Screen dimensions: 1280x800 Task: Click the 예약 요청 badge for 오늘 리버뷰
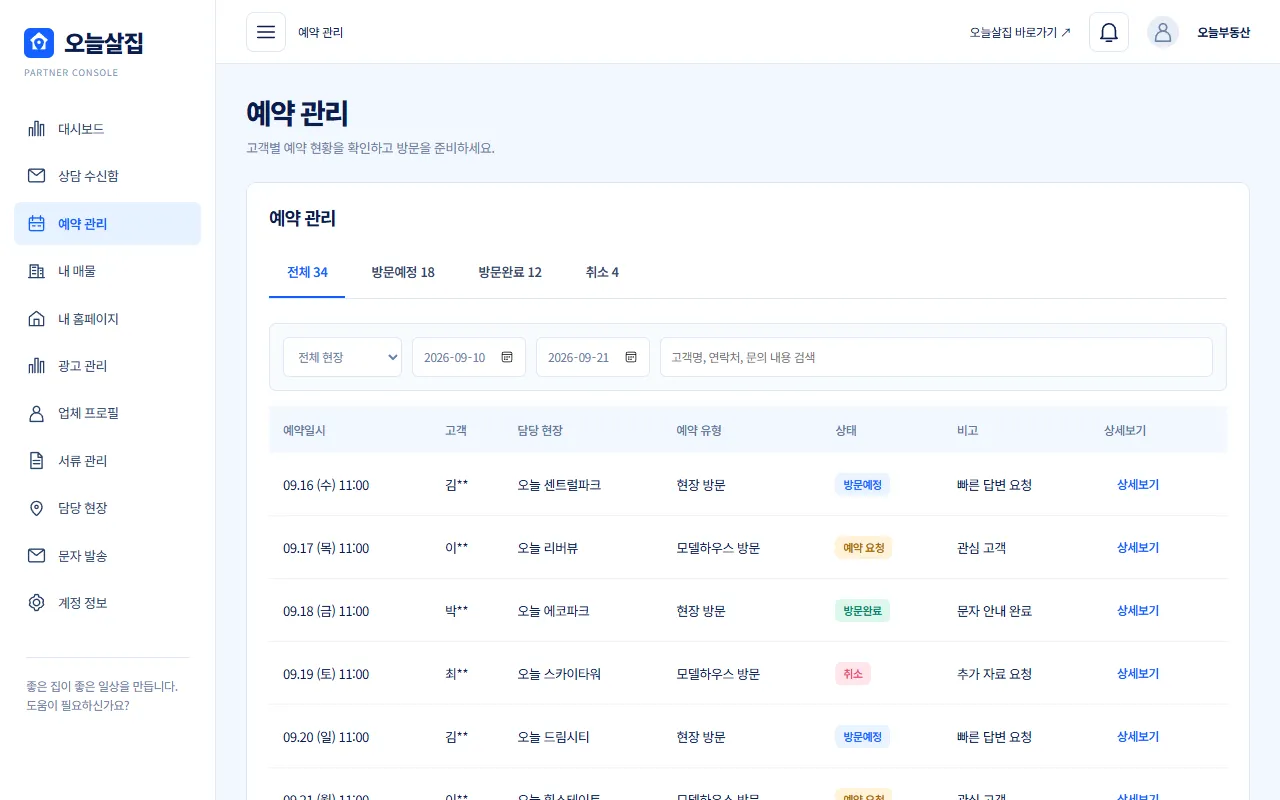[x=863, y=547]
